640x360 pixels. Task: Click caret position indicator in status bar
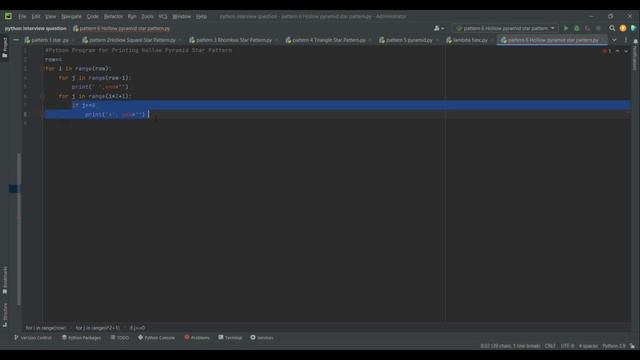click(510, 346)
